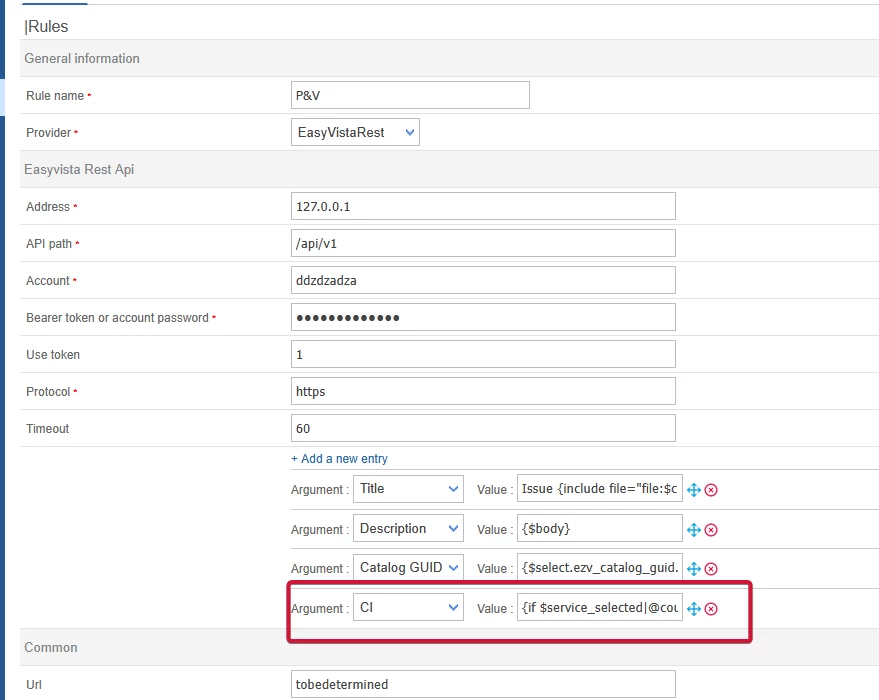Viewport: 879px width, 700px height.
Task: Focus the Rule name field
Action: (410, 95)
